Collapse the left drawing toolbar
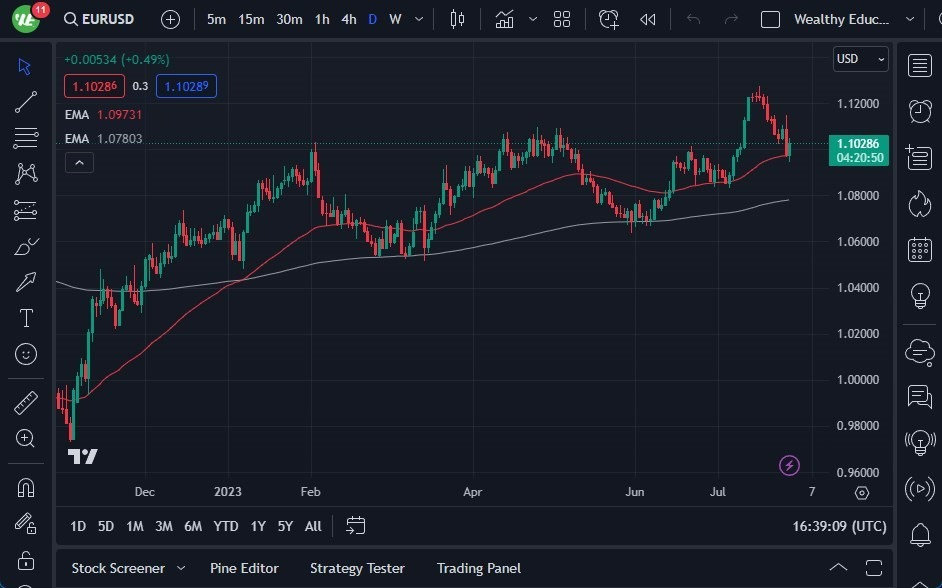The image size is (942, 588). tap(79, 162)
